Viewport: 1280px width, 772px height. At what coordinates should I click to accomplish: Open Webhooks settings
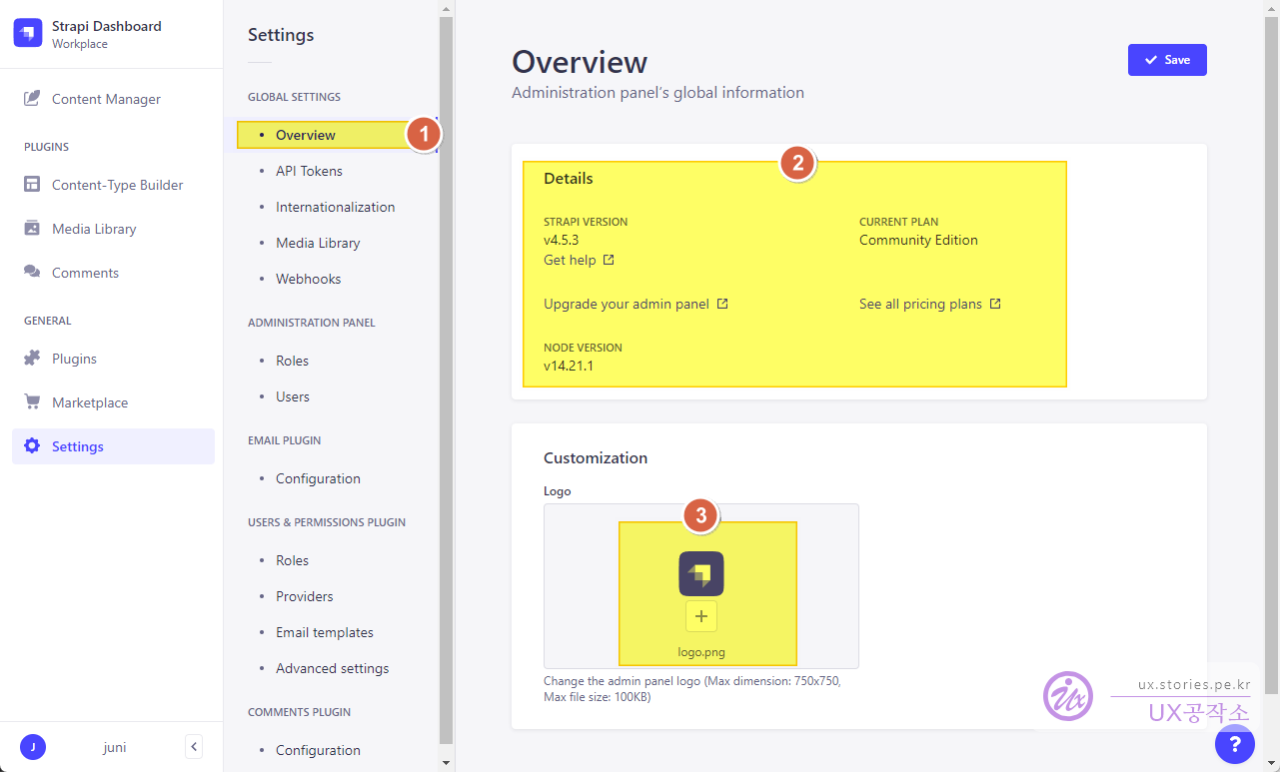pyautogui.click(x=308, y=279)
